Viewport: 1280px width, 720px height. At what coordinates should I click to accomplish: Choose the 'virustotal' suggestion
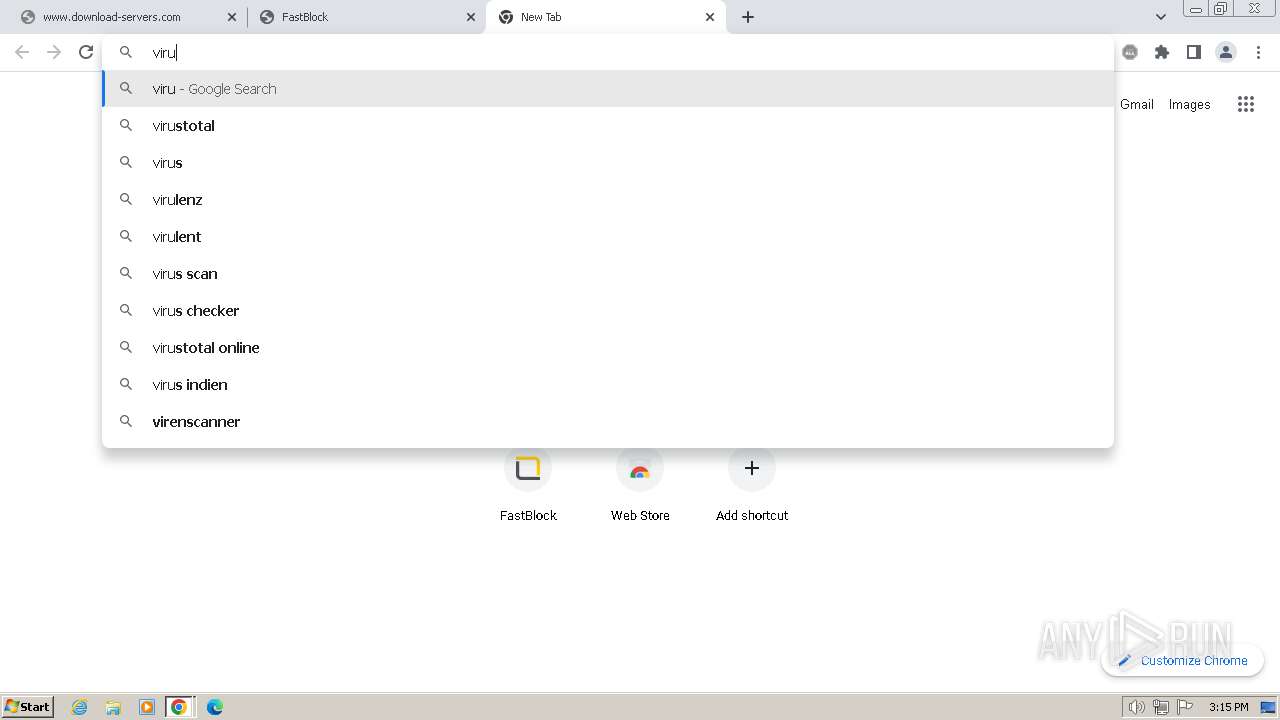(x=608, y=126)
